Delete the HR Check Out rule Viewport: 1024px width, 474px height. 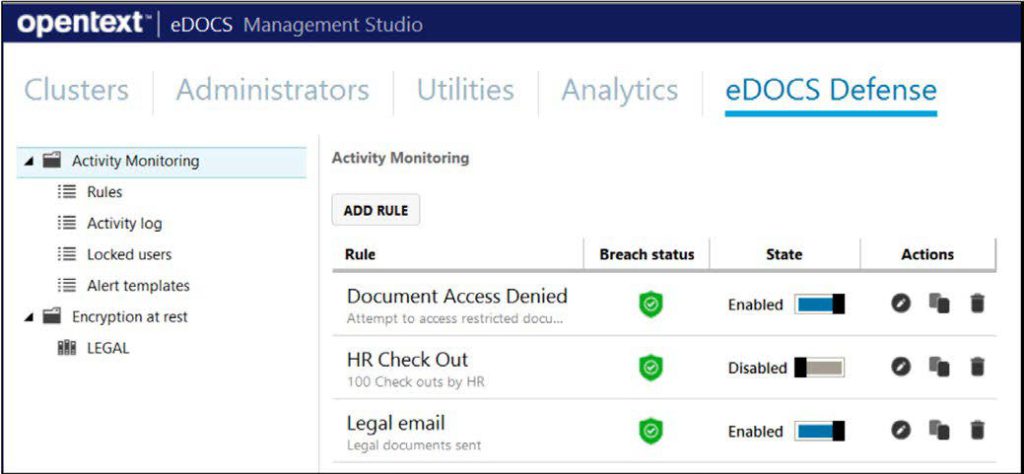(x=977, y=367)
